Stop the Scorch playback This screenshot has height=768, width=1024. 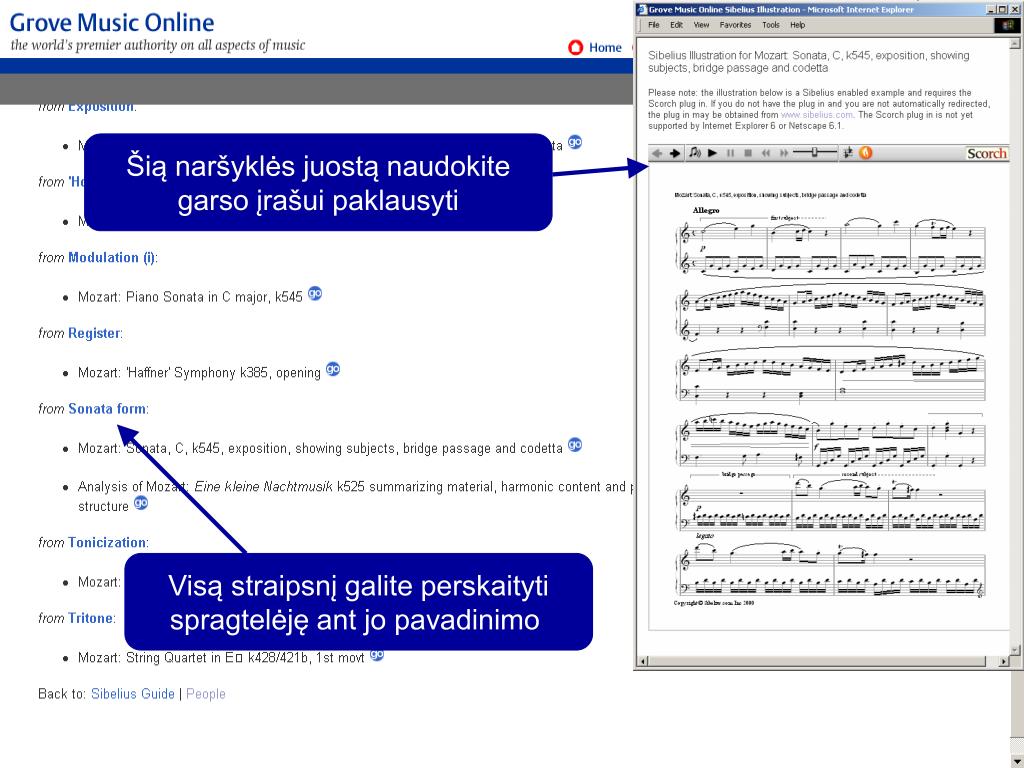point(748,153)
